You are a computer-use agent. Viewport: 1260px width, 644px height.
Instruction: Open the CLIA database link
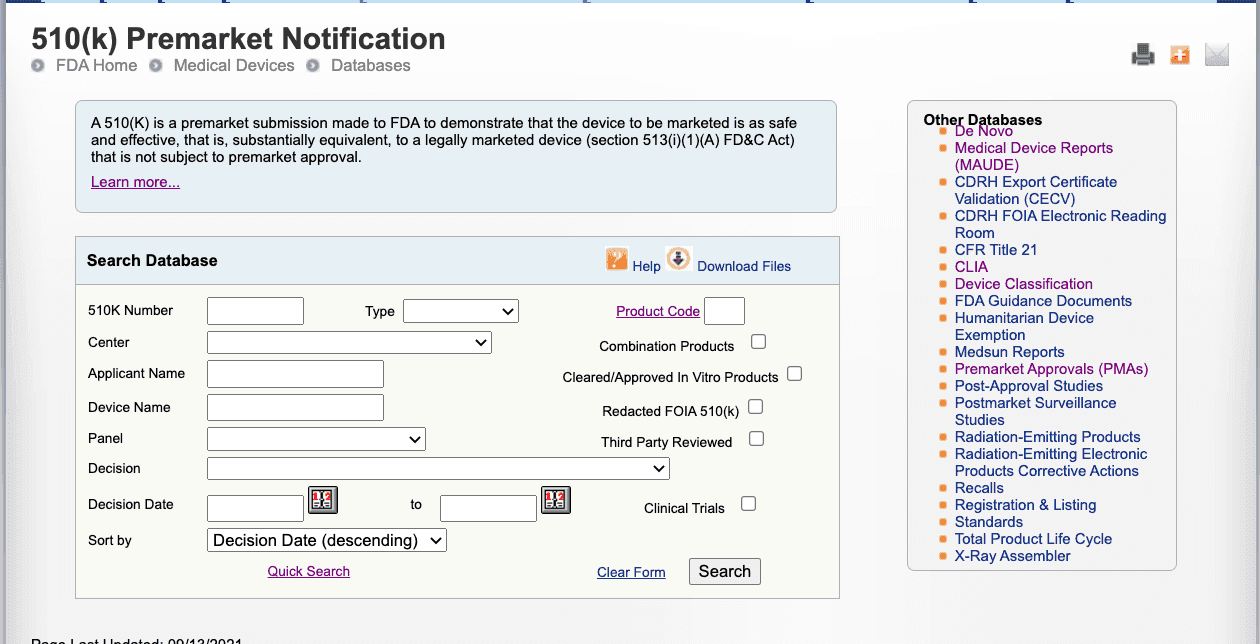click(x=971, y=267)
